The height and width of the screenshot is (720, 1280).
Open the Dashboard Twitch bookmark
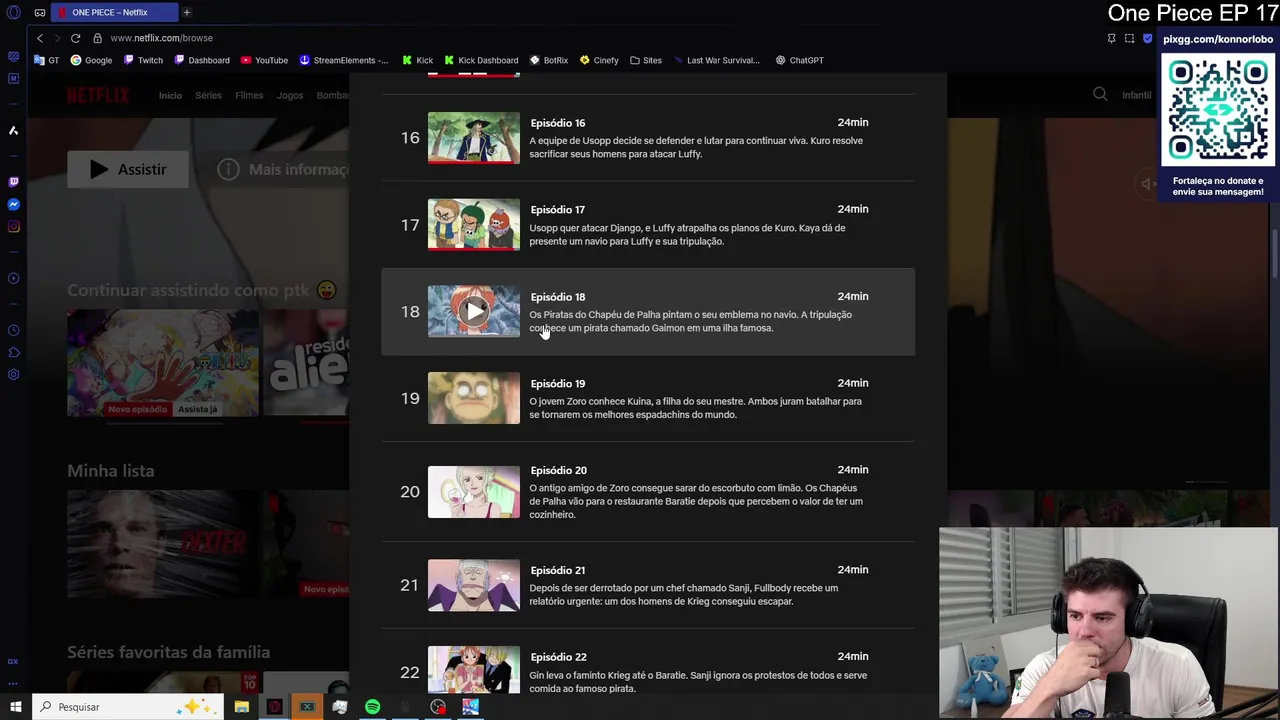click(202, 60)
